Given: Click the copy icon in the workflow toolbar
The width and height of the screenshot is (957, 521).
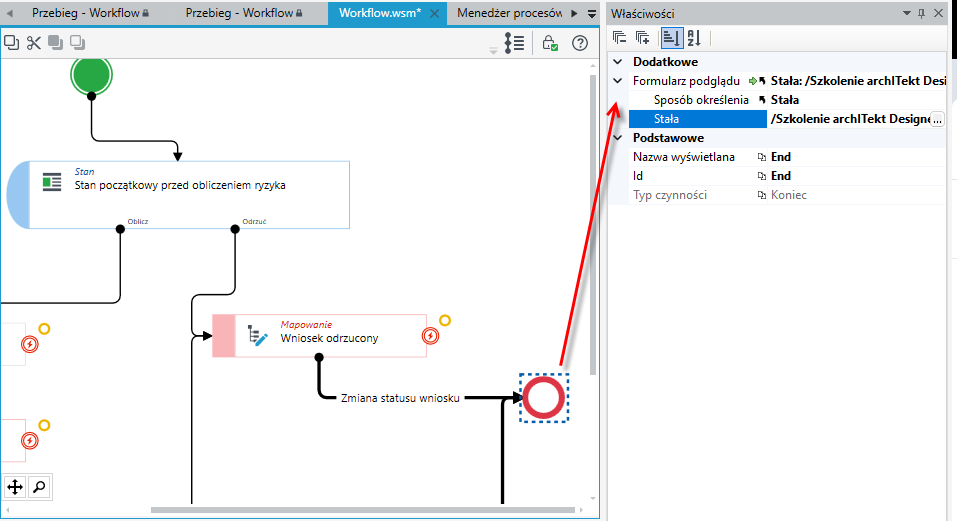Looking at the screenshot, I should point(12,43).
